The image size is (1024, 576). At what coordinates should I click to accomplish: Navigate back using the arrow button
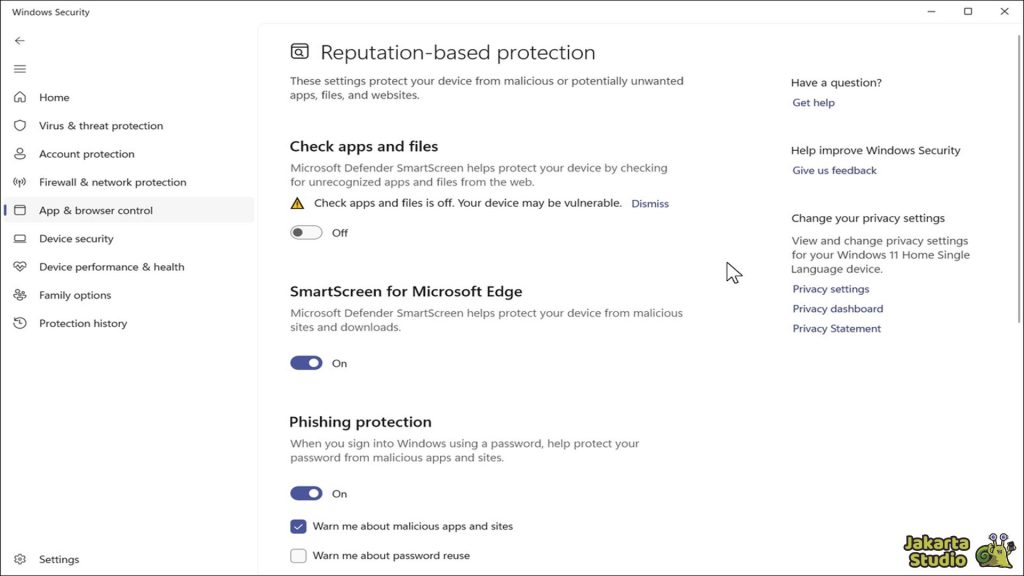click(x=19, y=40)
